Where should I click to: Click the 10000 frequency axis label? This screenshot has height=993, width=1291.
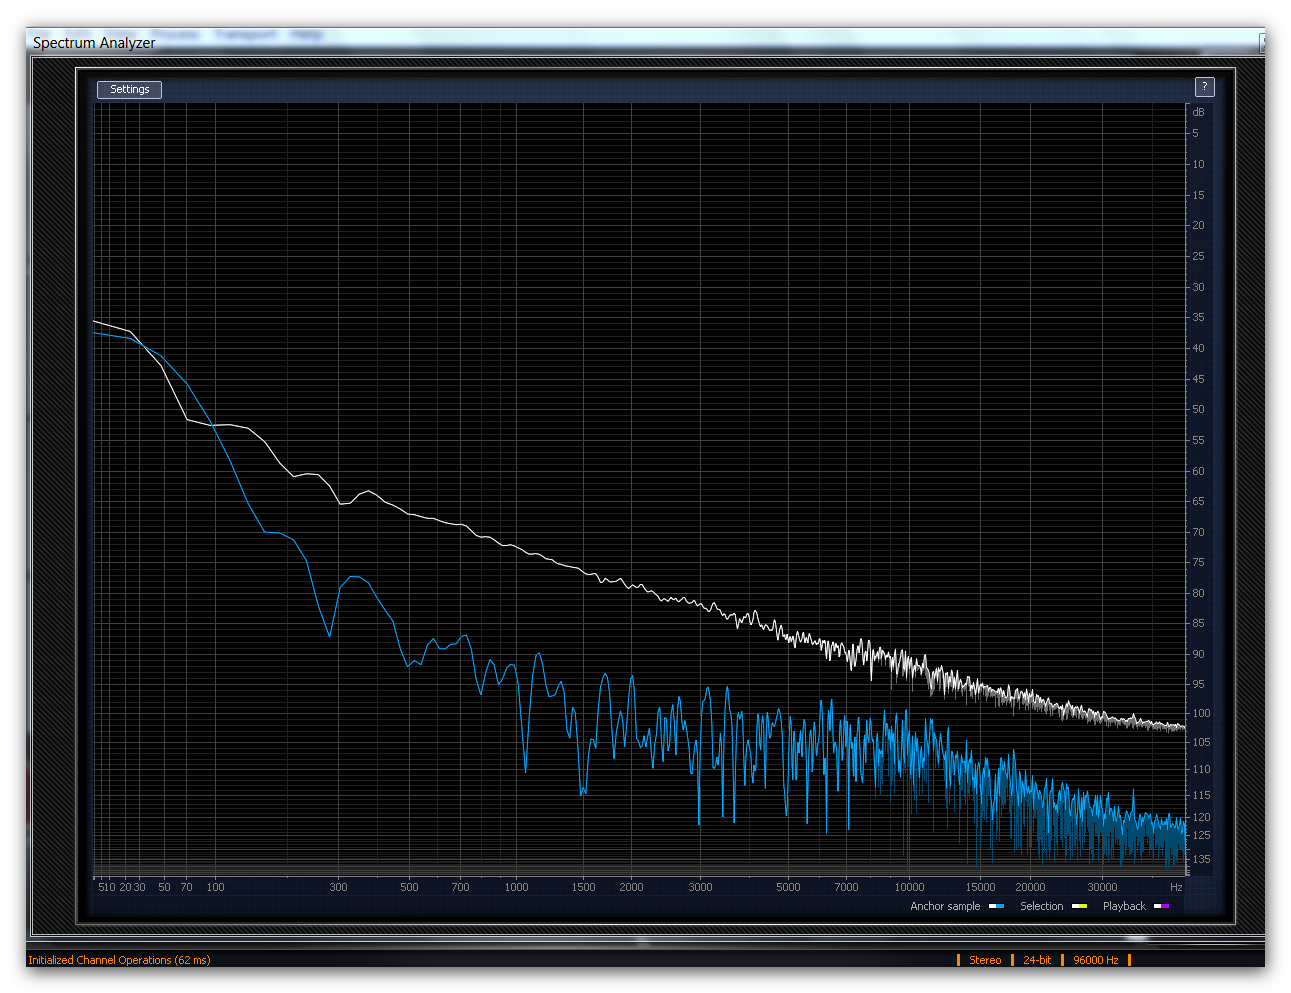tap(909, 887)
